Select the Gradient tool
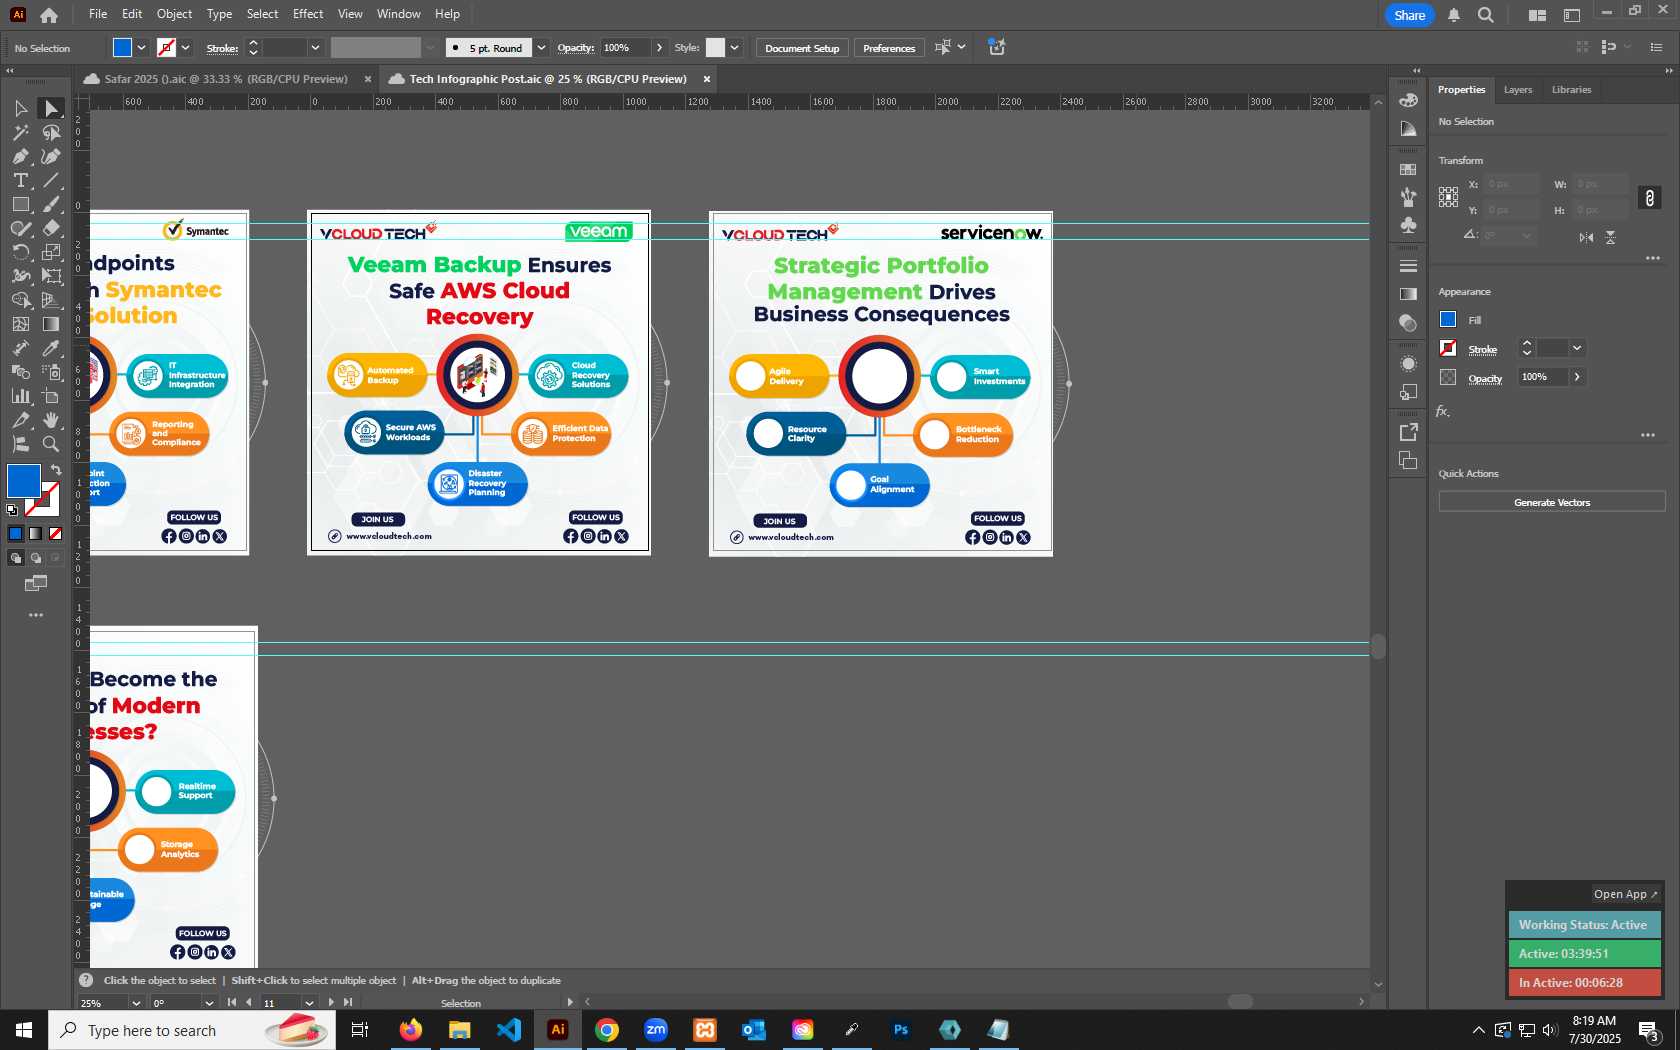1680x1050 pixels. (51, 324)
